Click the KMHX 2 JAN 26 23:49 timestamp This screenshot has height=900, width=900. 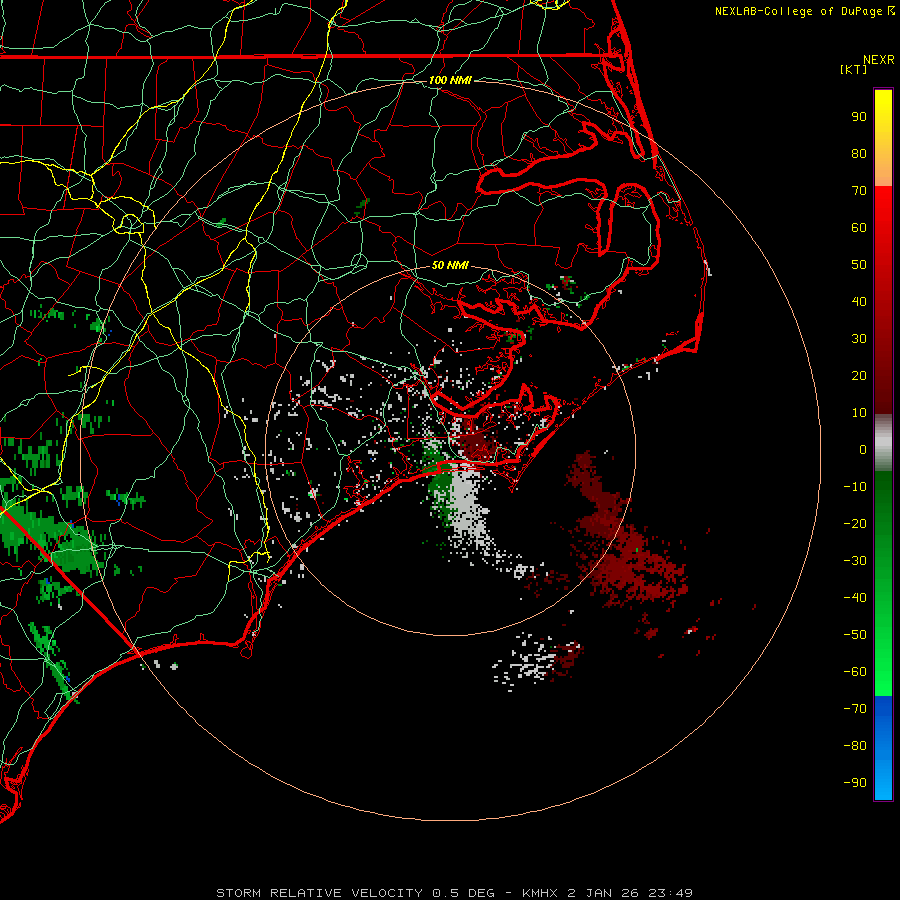pyautogui.click(x=607, y=893)
